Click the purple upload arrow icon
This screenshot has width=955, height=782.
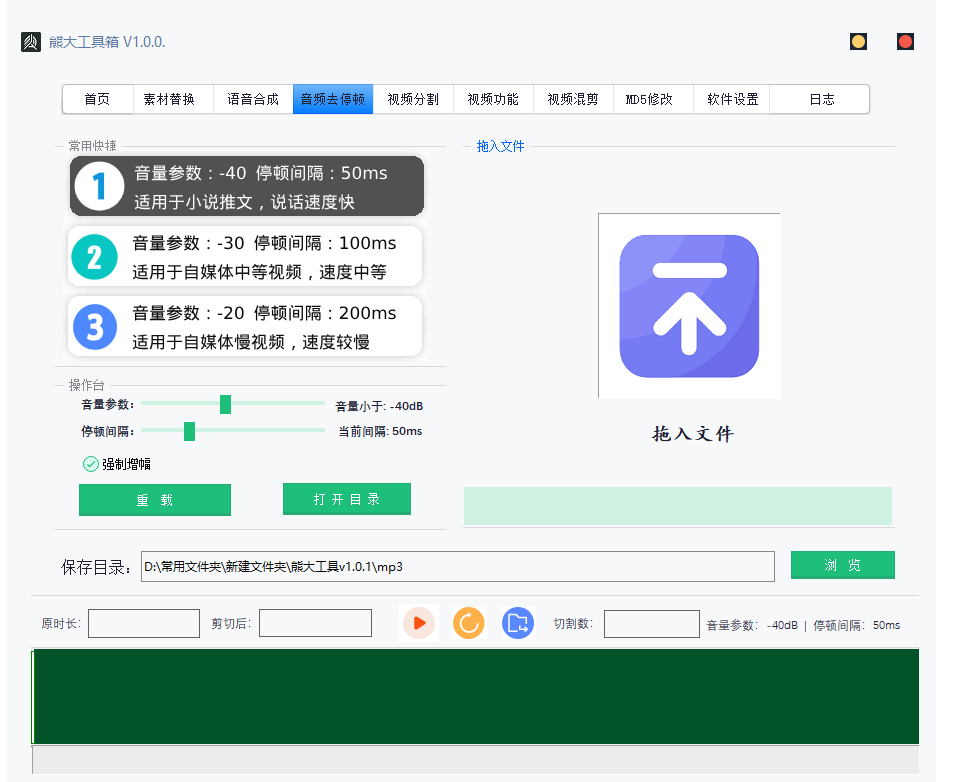(689, 306)
